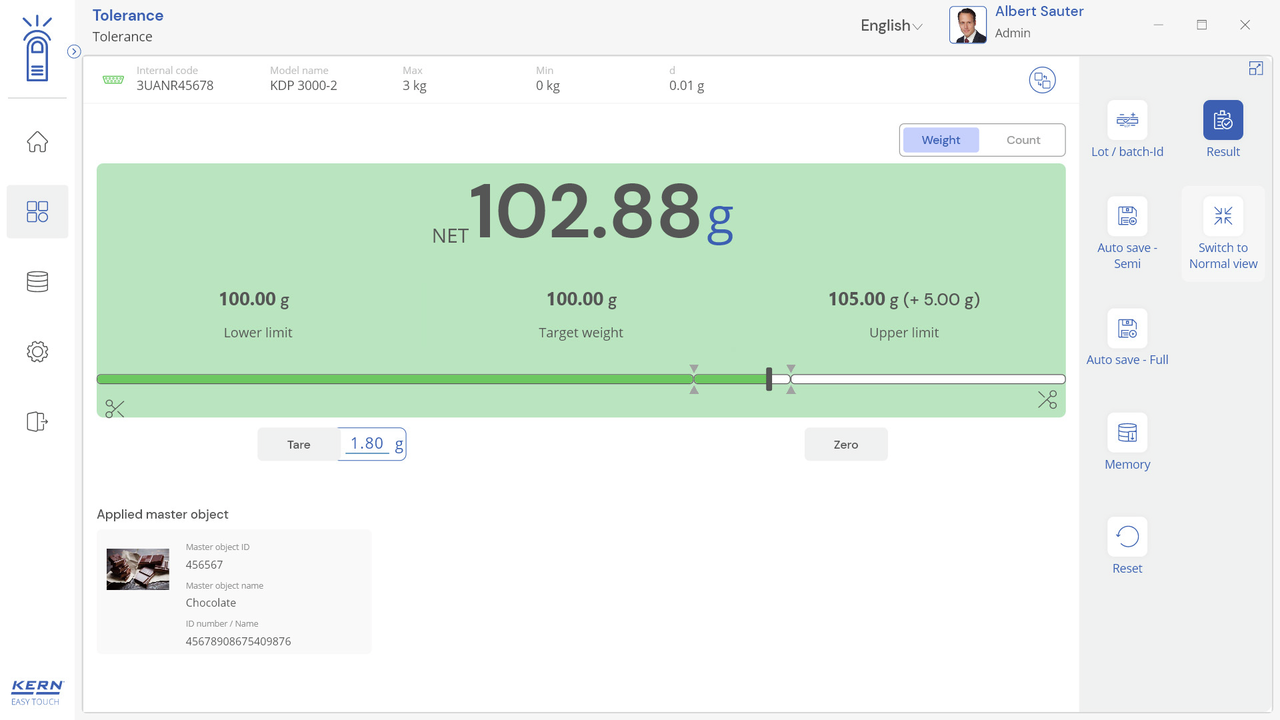
Task: Open the Home page from sidebar
Action: point(37,142)
